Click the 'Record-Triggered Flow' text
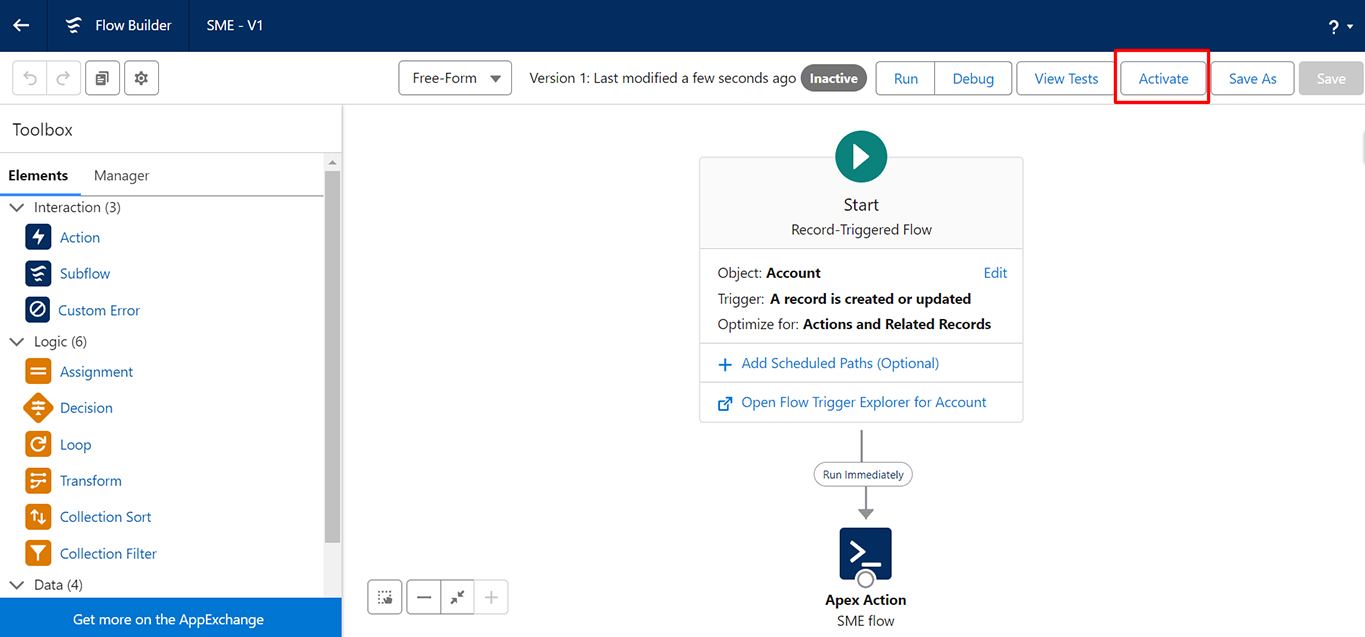Viewport: 1365px width, 637px height. 861,230
